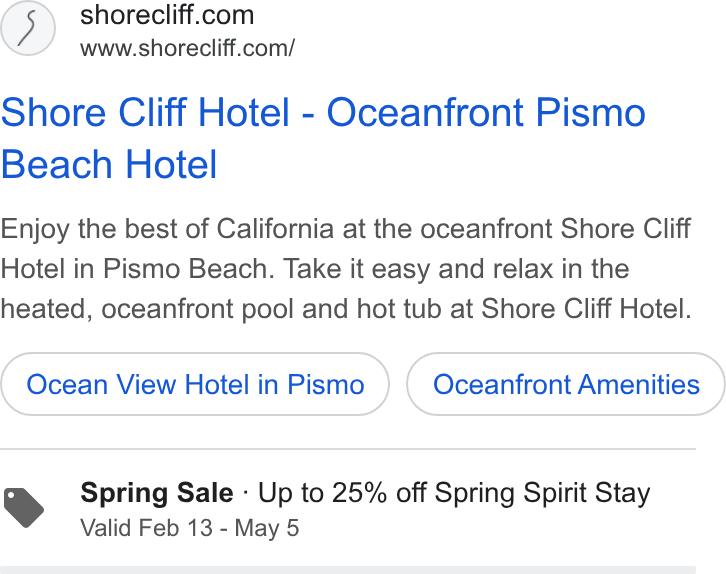726x574 pixels.
Task: Click "May 5" in the validity dates
Action: click(267, 529)
